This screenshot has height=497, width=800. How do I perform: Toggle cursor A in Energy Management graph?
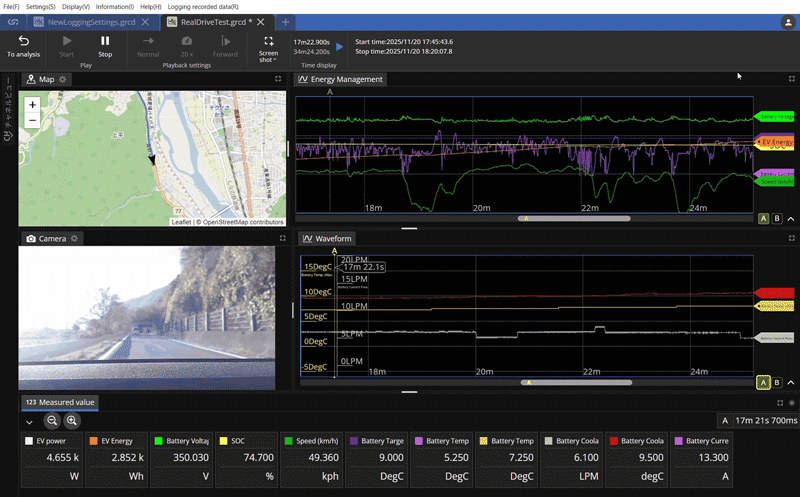(x=763, y=218)
